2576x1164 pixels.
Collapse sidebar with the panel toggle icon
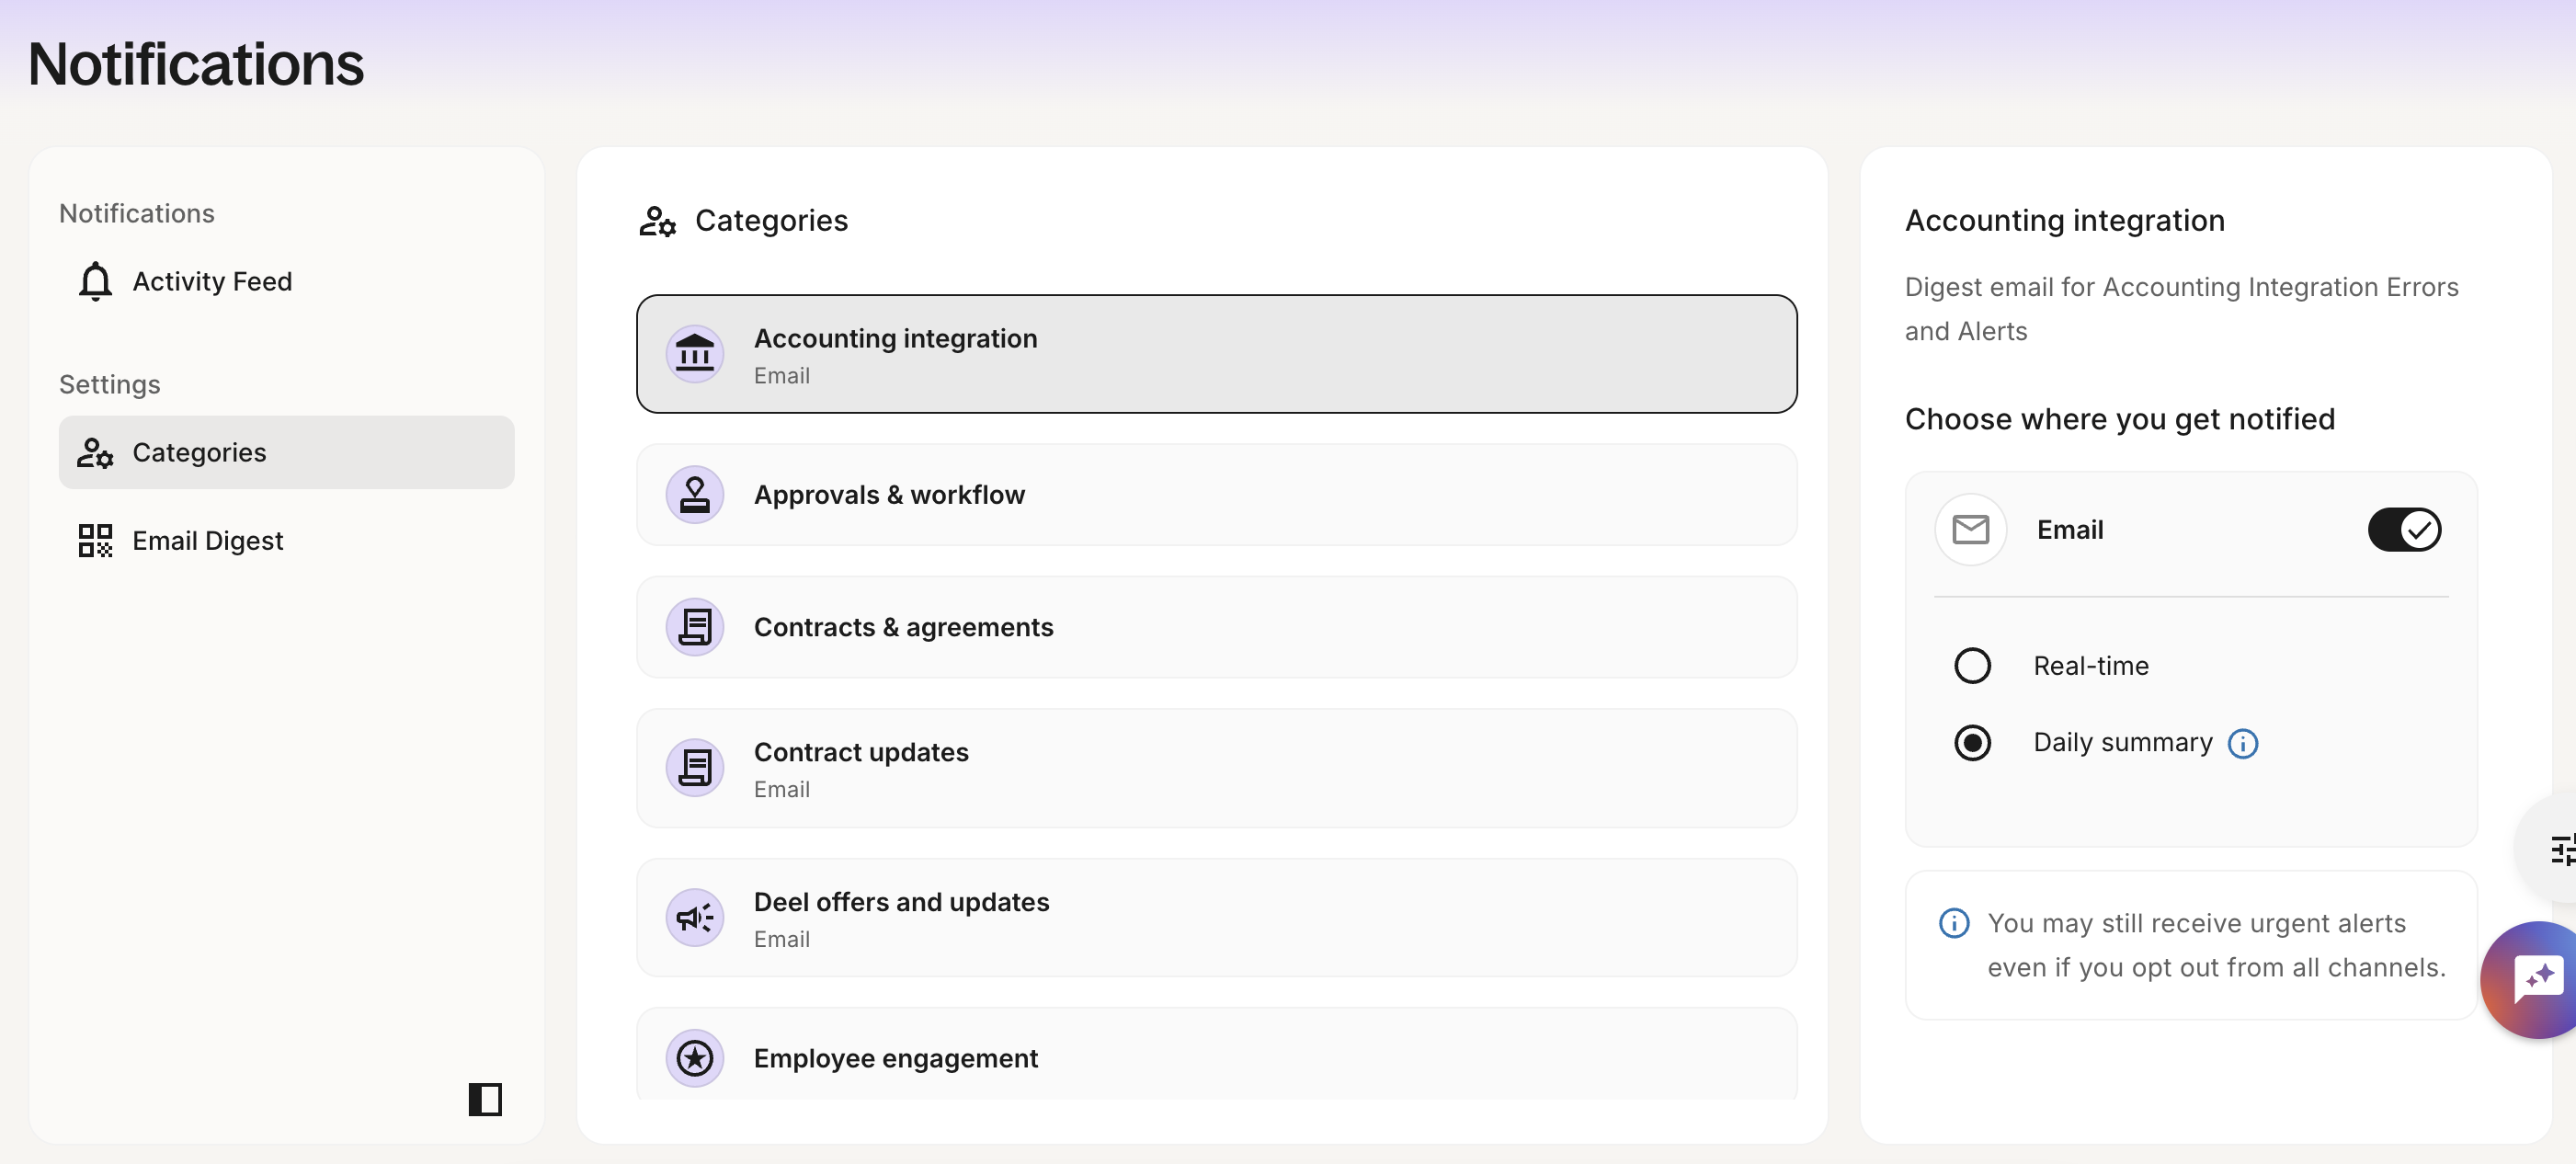tap(485, 1099)
